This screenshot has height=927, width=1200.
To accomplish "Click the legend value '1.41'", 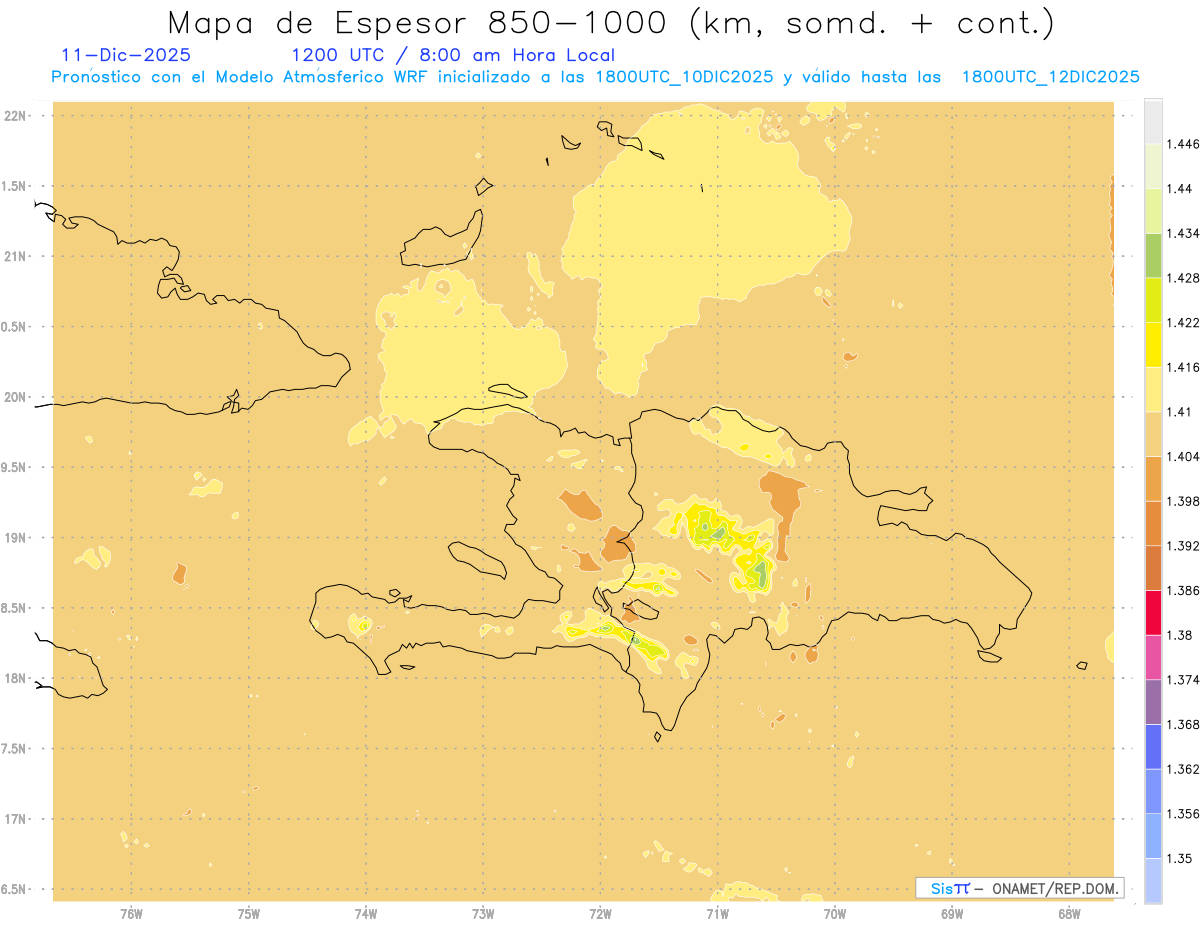I will [x=1180, y=412].
